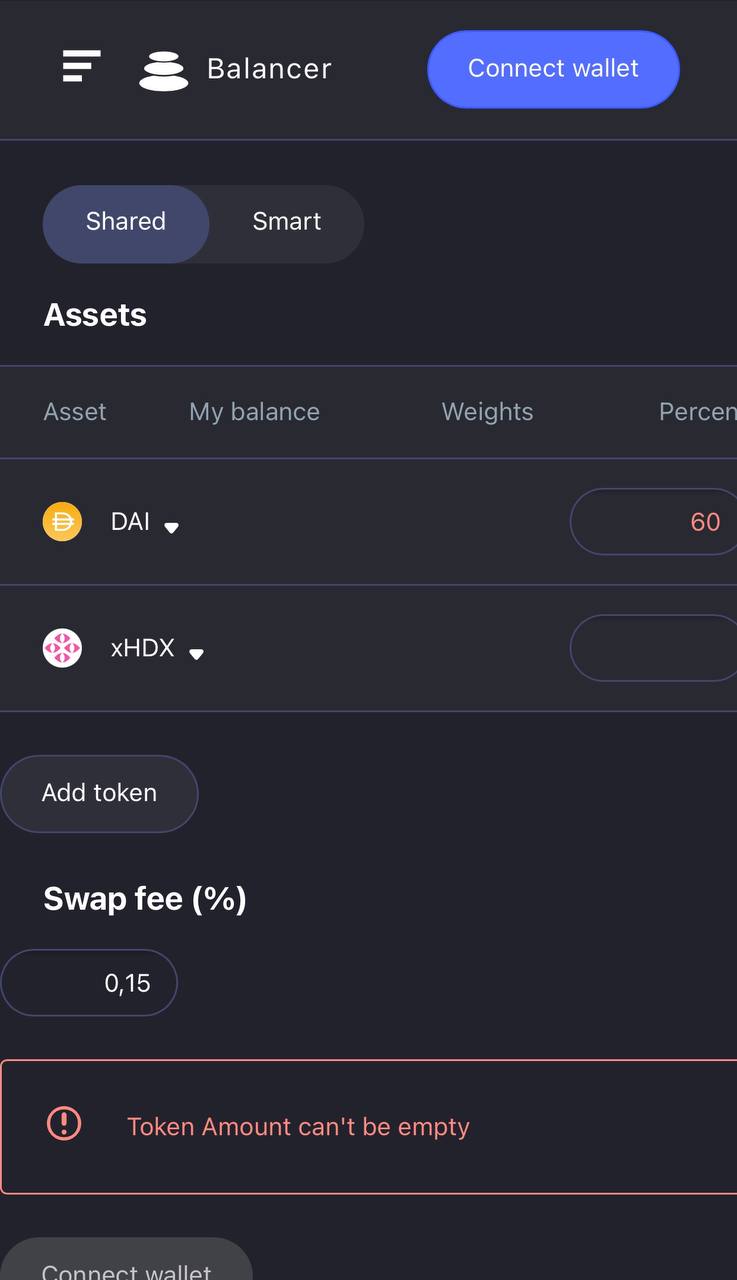
Task: Click the DAI token name label
Action: tap(130, 522)
